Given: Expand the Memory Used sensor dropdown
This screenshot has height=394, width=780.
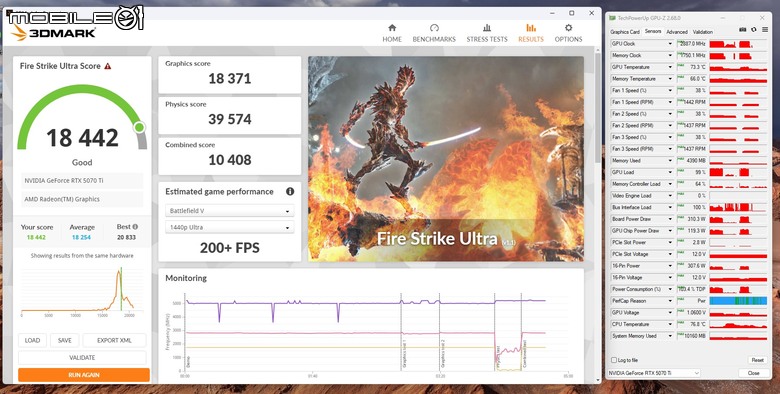Looking at the screenshot, I should [x=670, y=161].
